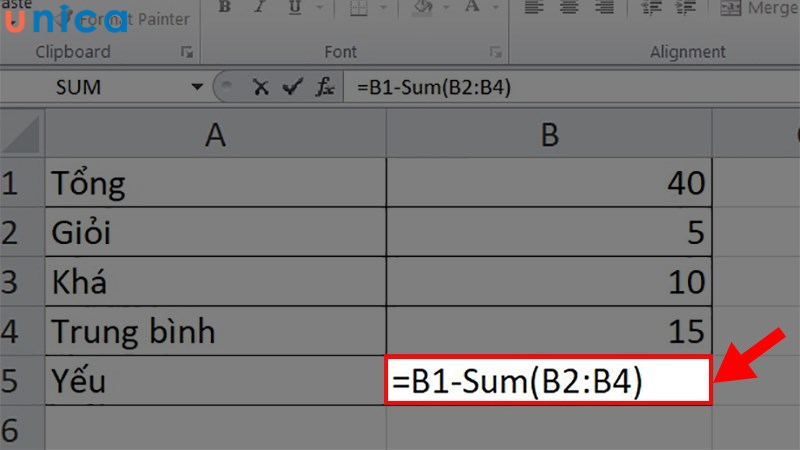Increase indent in Alignment group
Viewport: 800px width, 450px height.
(686, 7)
